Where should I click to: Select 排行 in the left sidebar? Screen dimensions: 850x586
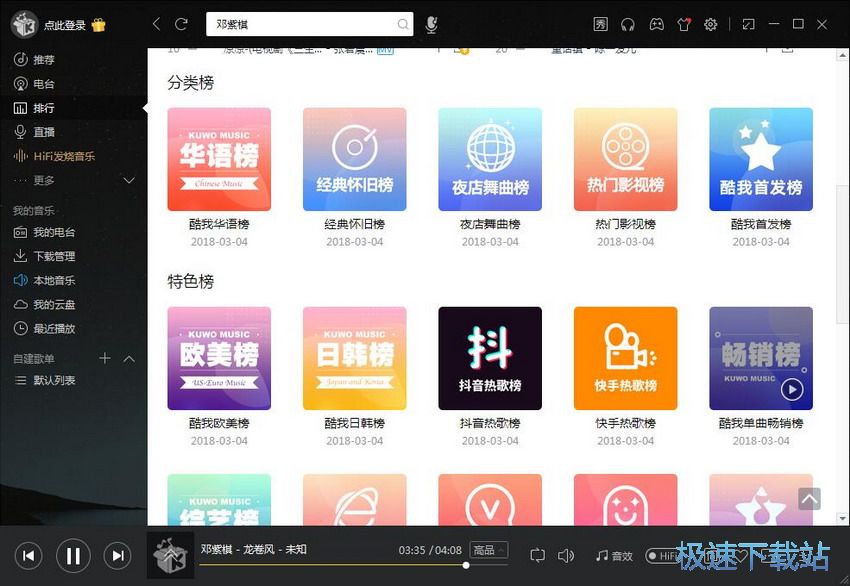[x=44, y=108]
